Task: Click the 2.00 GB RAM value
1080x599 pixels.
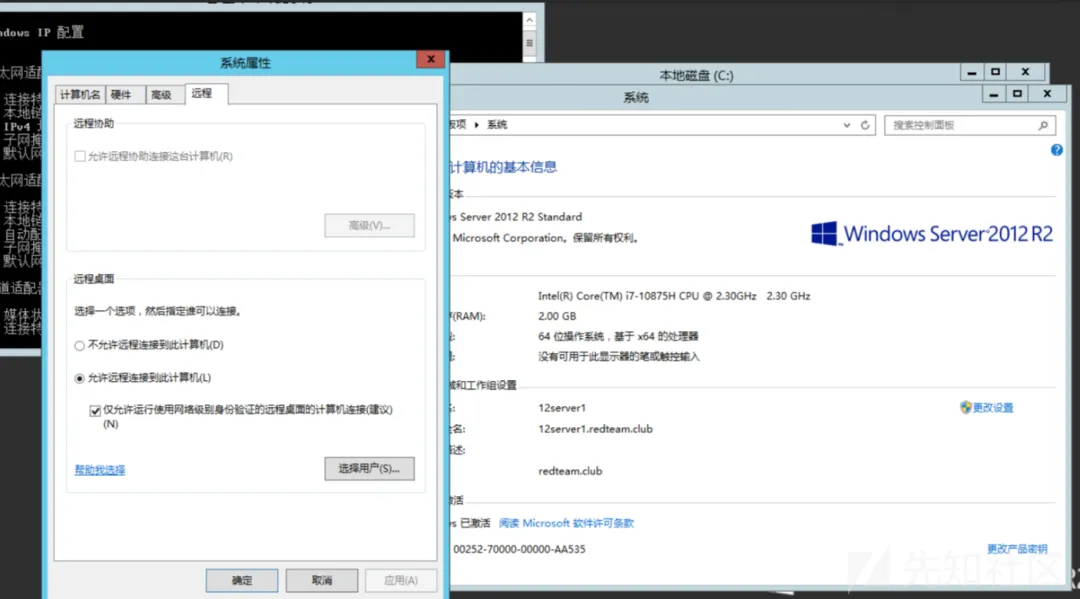Action: pyautogui.click(x=557, y=316)
